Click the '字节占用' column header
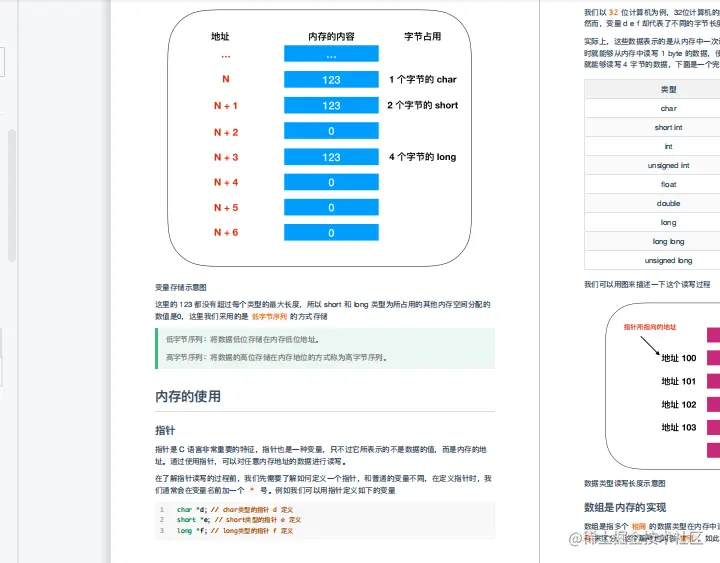 (x=422, y=36)
